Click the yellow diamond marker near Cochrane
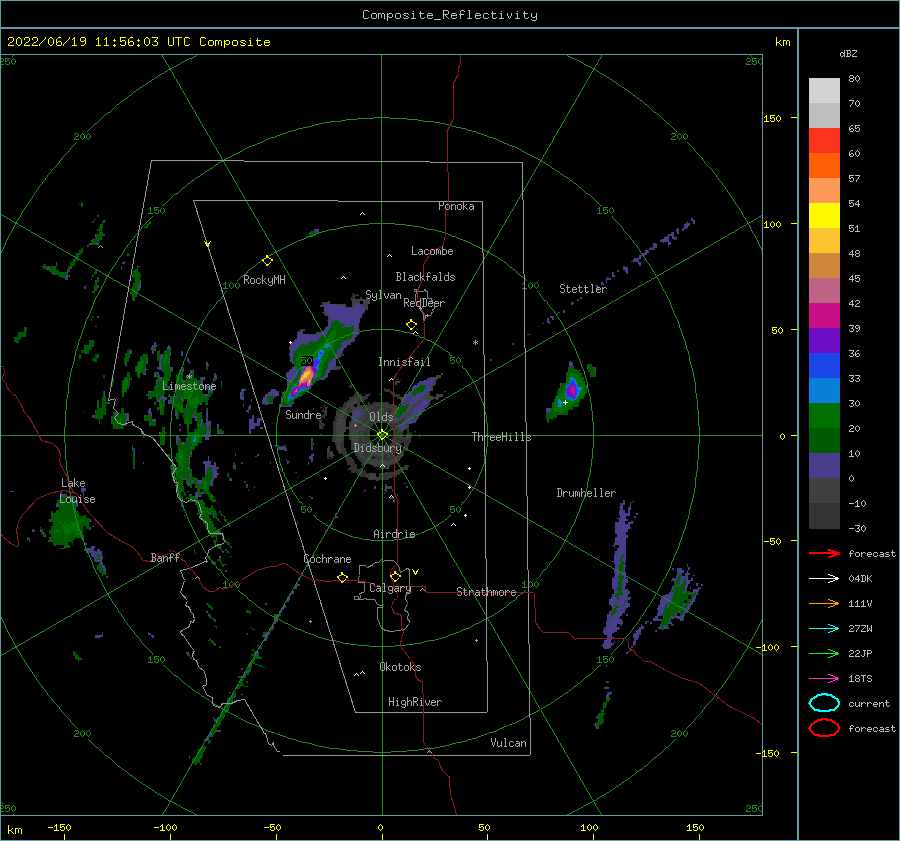Screen dimensions: 900x841 342,578
